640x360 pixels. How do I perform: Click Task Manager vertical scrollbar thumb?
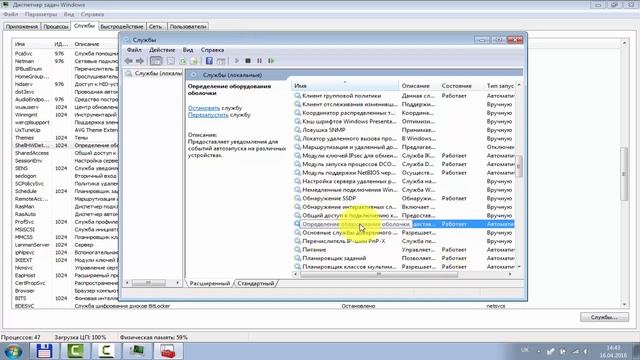tap(624, 174)
